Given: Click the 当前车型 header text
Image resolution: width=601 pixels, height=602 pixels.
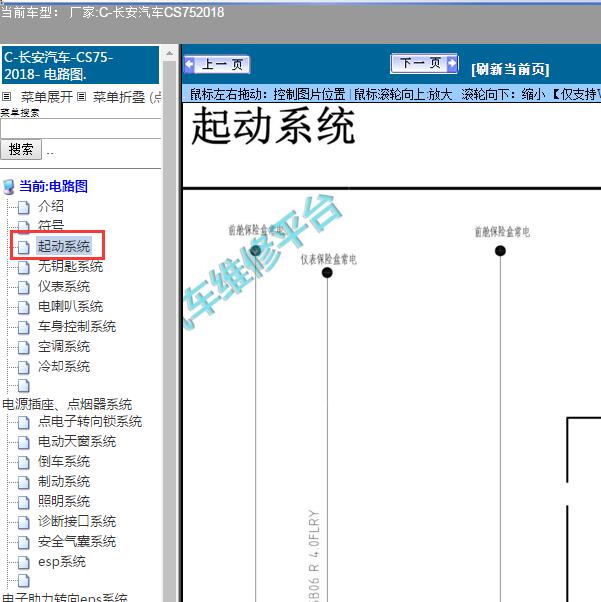Looking at the screenshot, I should [112, 12].
